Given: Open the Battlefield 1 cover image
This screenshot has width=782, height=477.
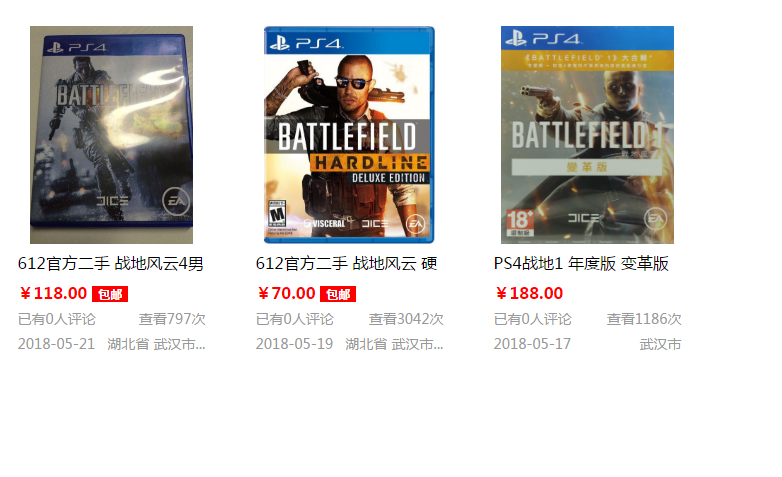Looking at the screenshot, I should coord(587,135).
